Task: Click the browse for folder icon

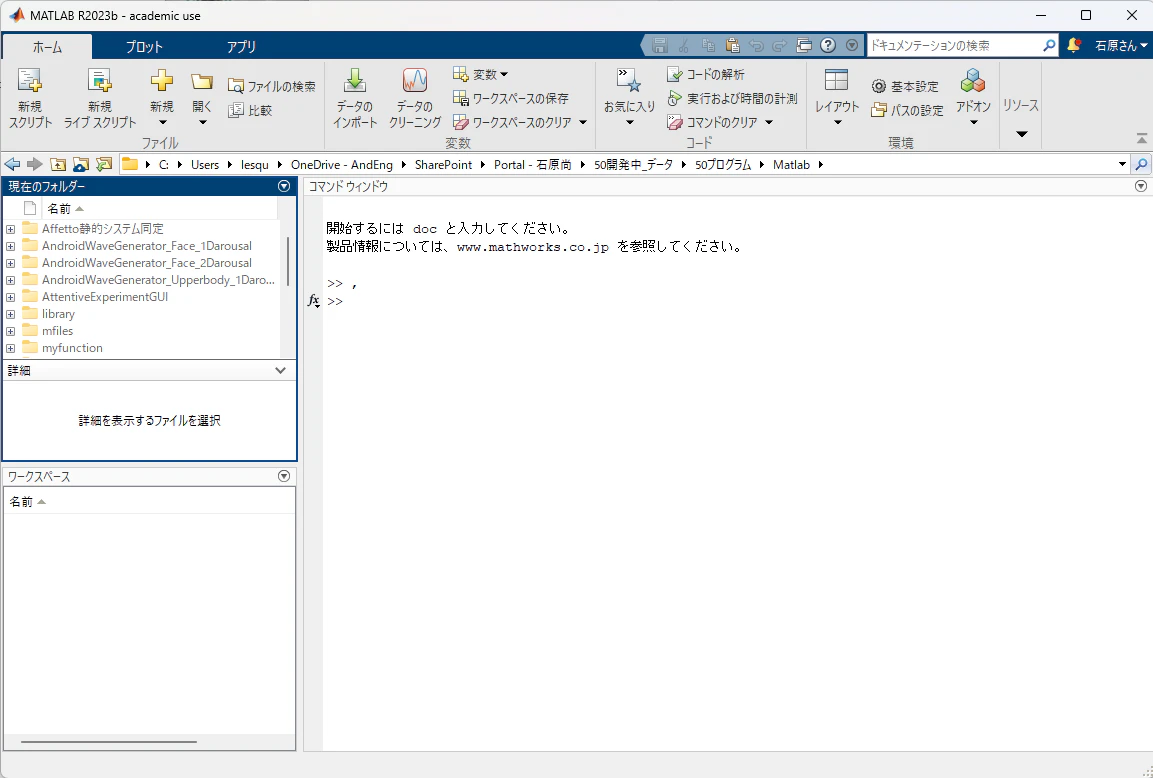Action: [81, 164]
